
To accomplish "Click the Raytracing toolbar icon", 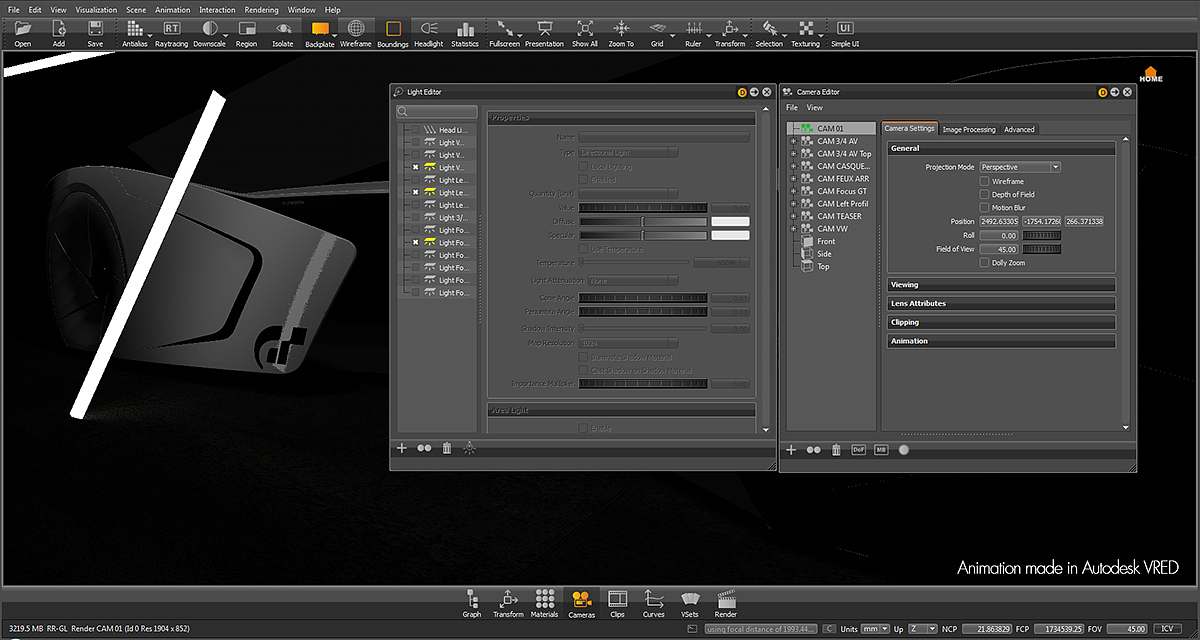I will pos(172,30).
